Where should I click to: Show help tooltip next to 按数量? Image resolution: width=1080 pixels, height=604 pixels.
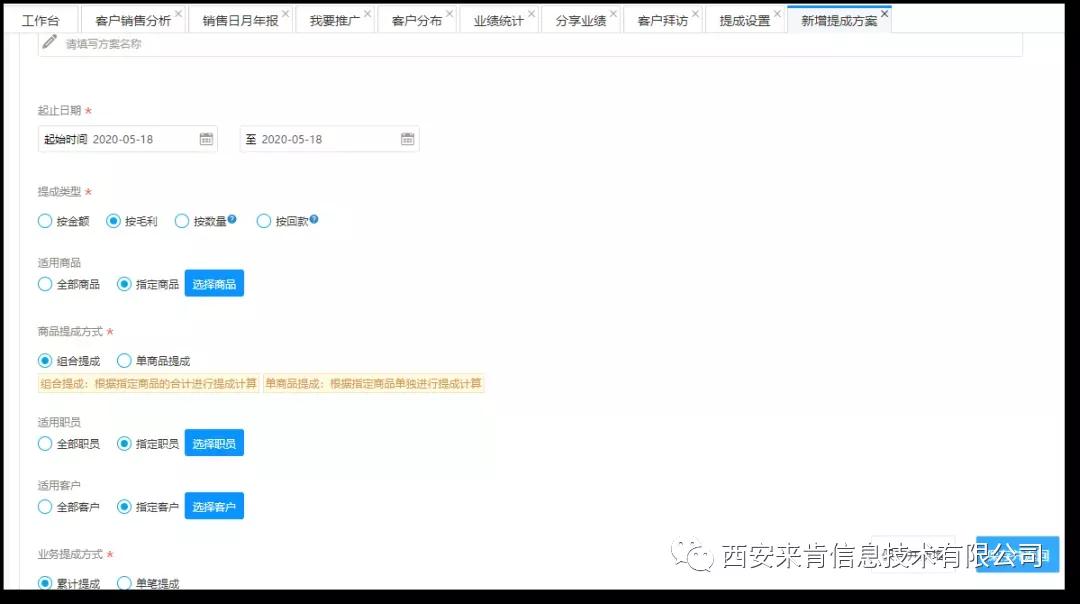pyautogui.click(x=232, y=219)
